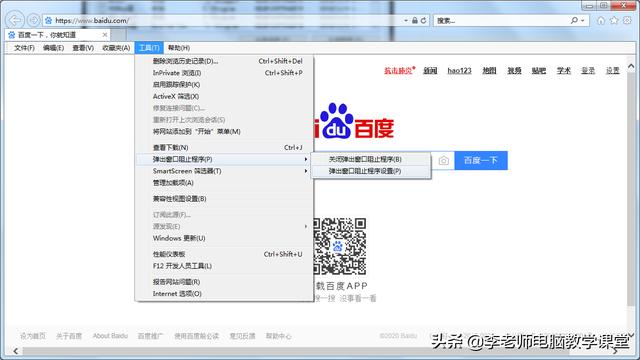640x360 pixels.
Task: Open the About Baidu footer link
Action: coord(110,336)
